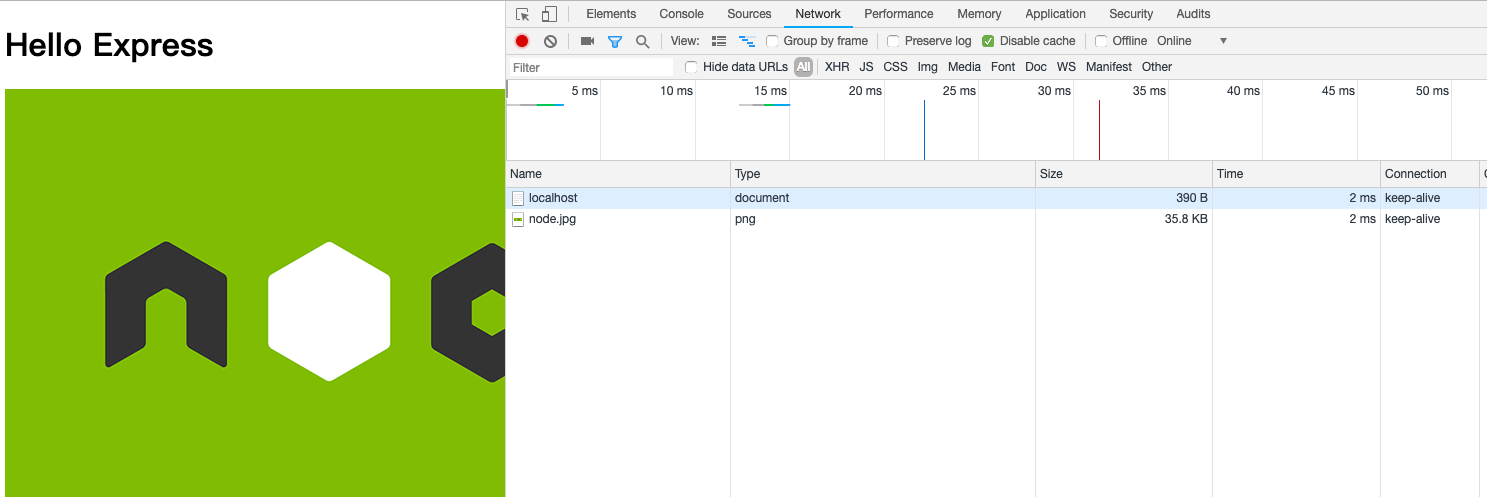Image resolution: width=1487 pixels, height=497 pixels.
Task: Switch to large request rows view icon
Action: 719,41
